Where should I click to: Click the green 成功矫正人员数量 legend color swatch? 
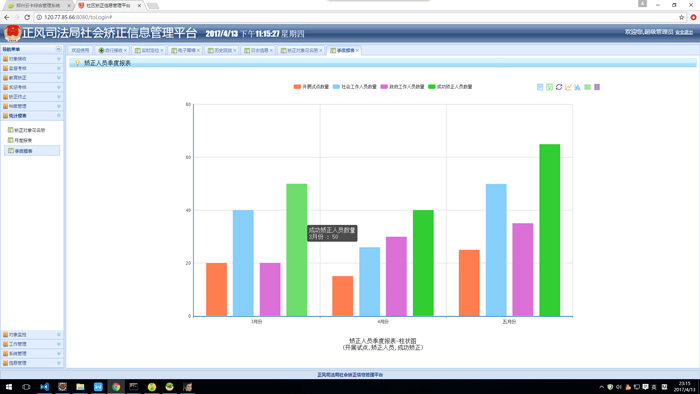point(432,87)
